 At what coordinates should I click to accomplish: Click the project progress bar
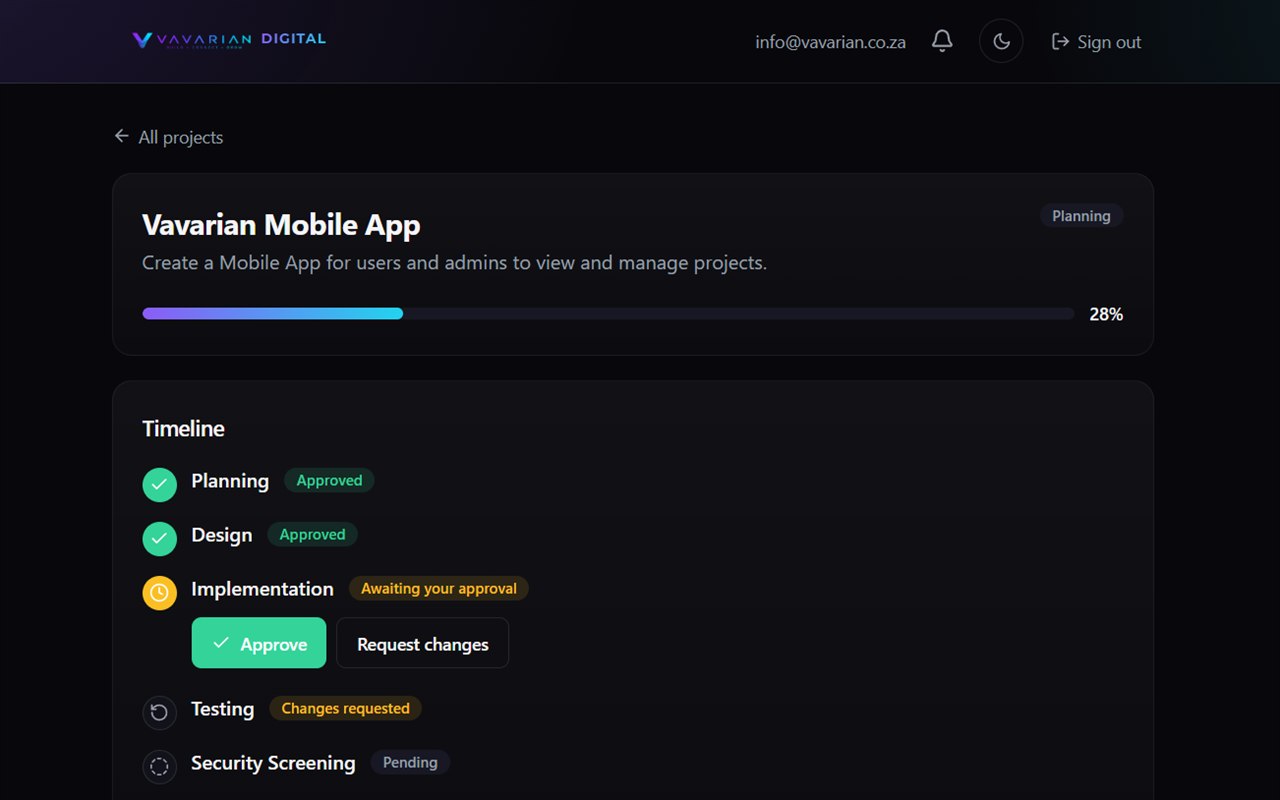coord(608,314)
